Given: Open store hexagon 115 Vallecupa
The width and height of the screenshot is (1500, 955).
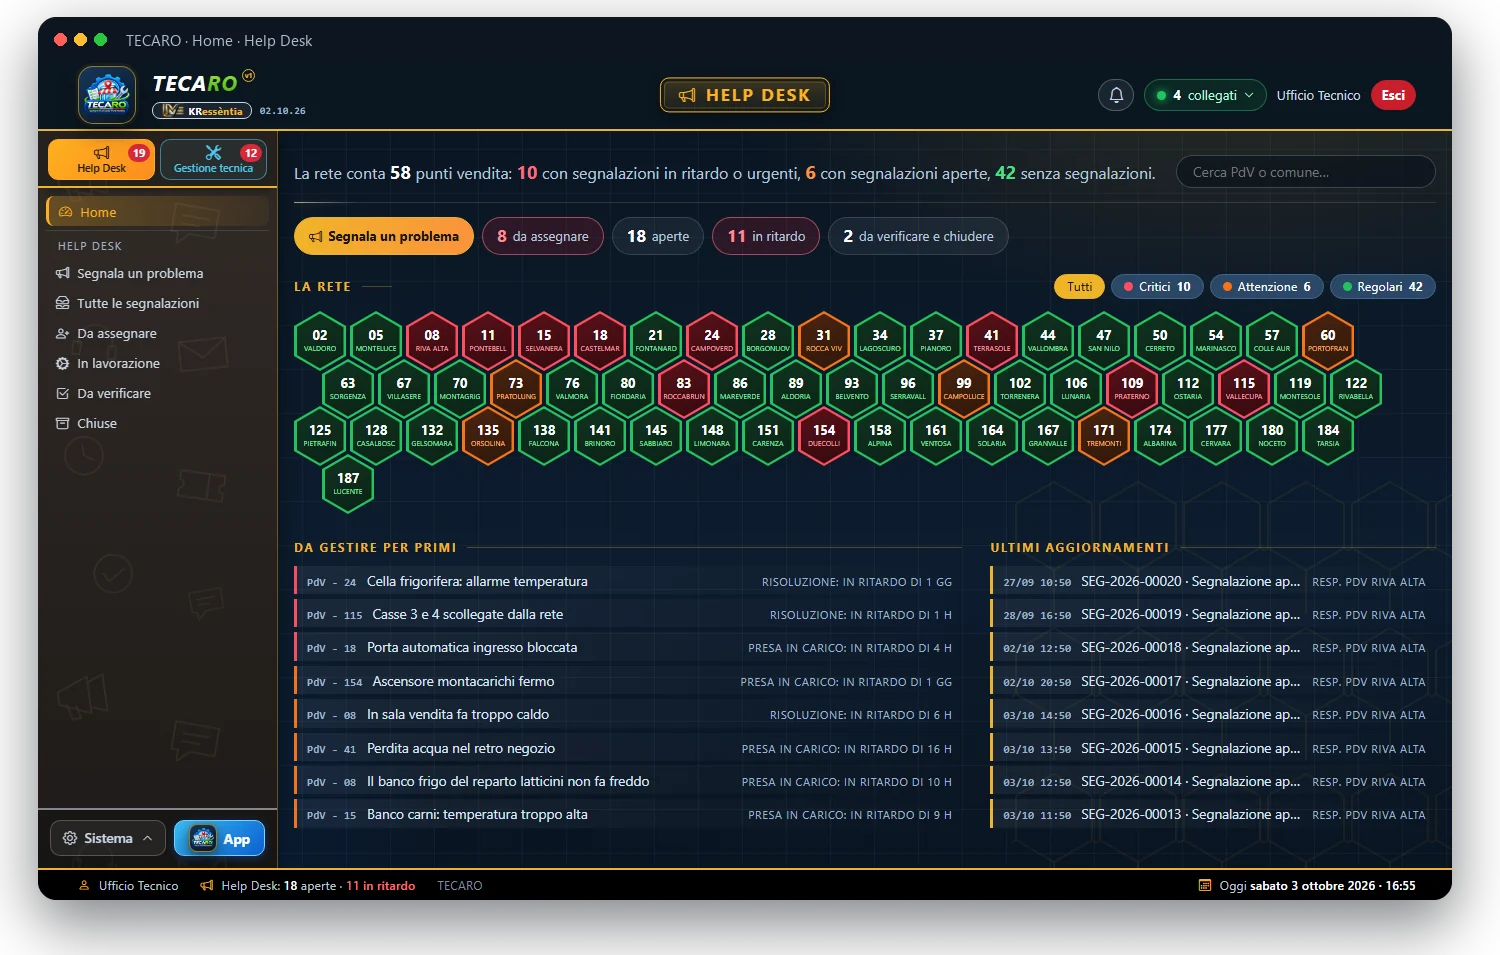Looking at the screenshot, I should [x=1244, y=388].
